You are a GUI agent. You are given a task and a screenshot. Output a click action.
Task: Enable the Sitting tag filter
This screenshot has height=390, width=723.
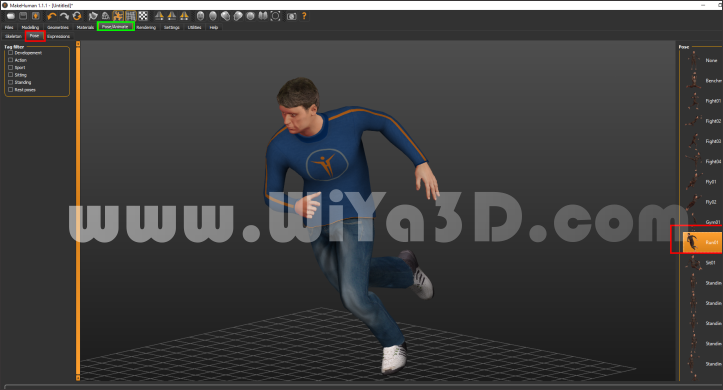point(11,75)
